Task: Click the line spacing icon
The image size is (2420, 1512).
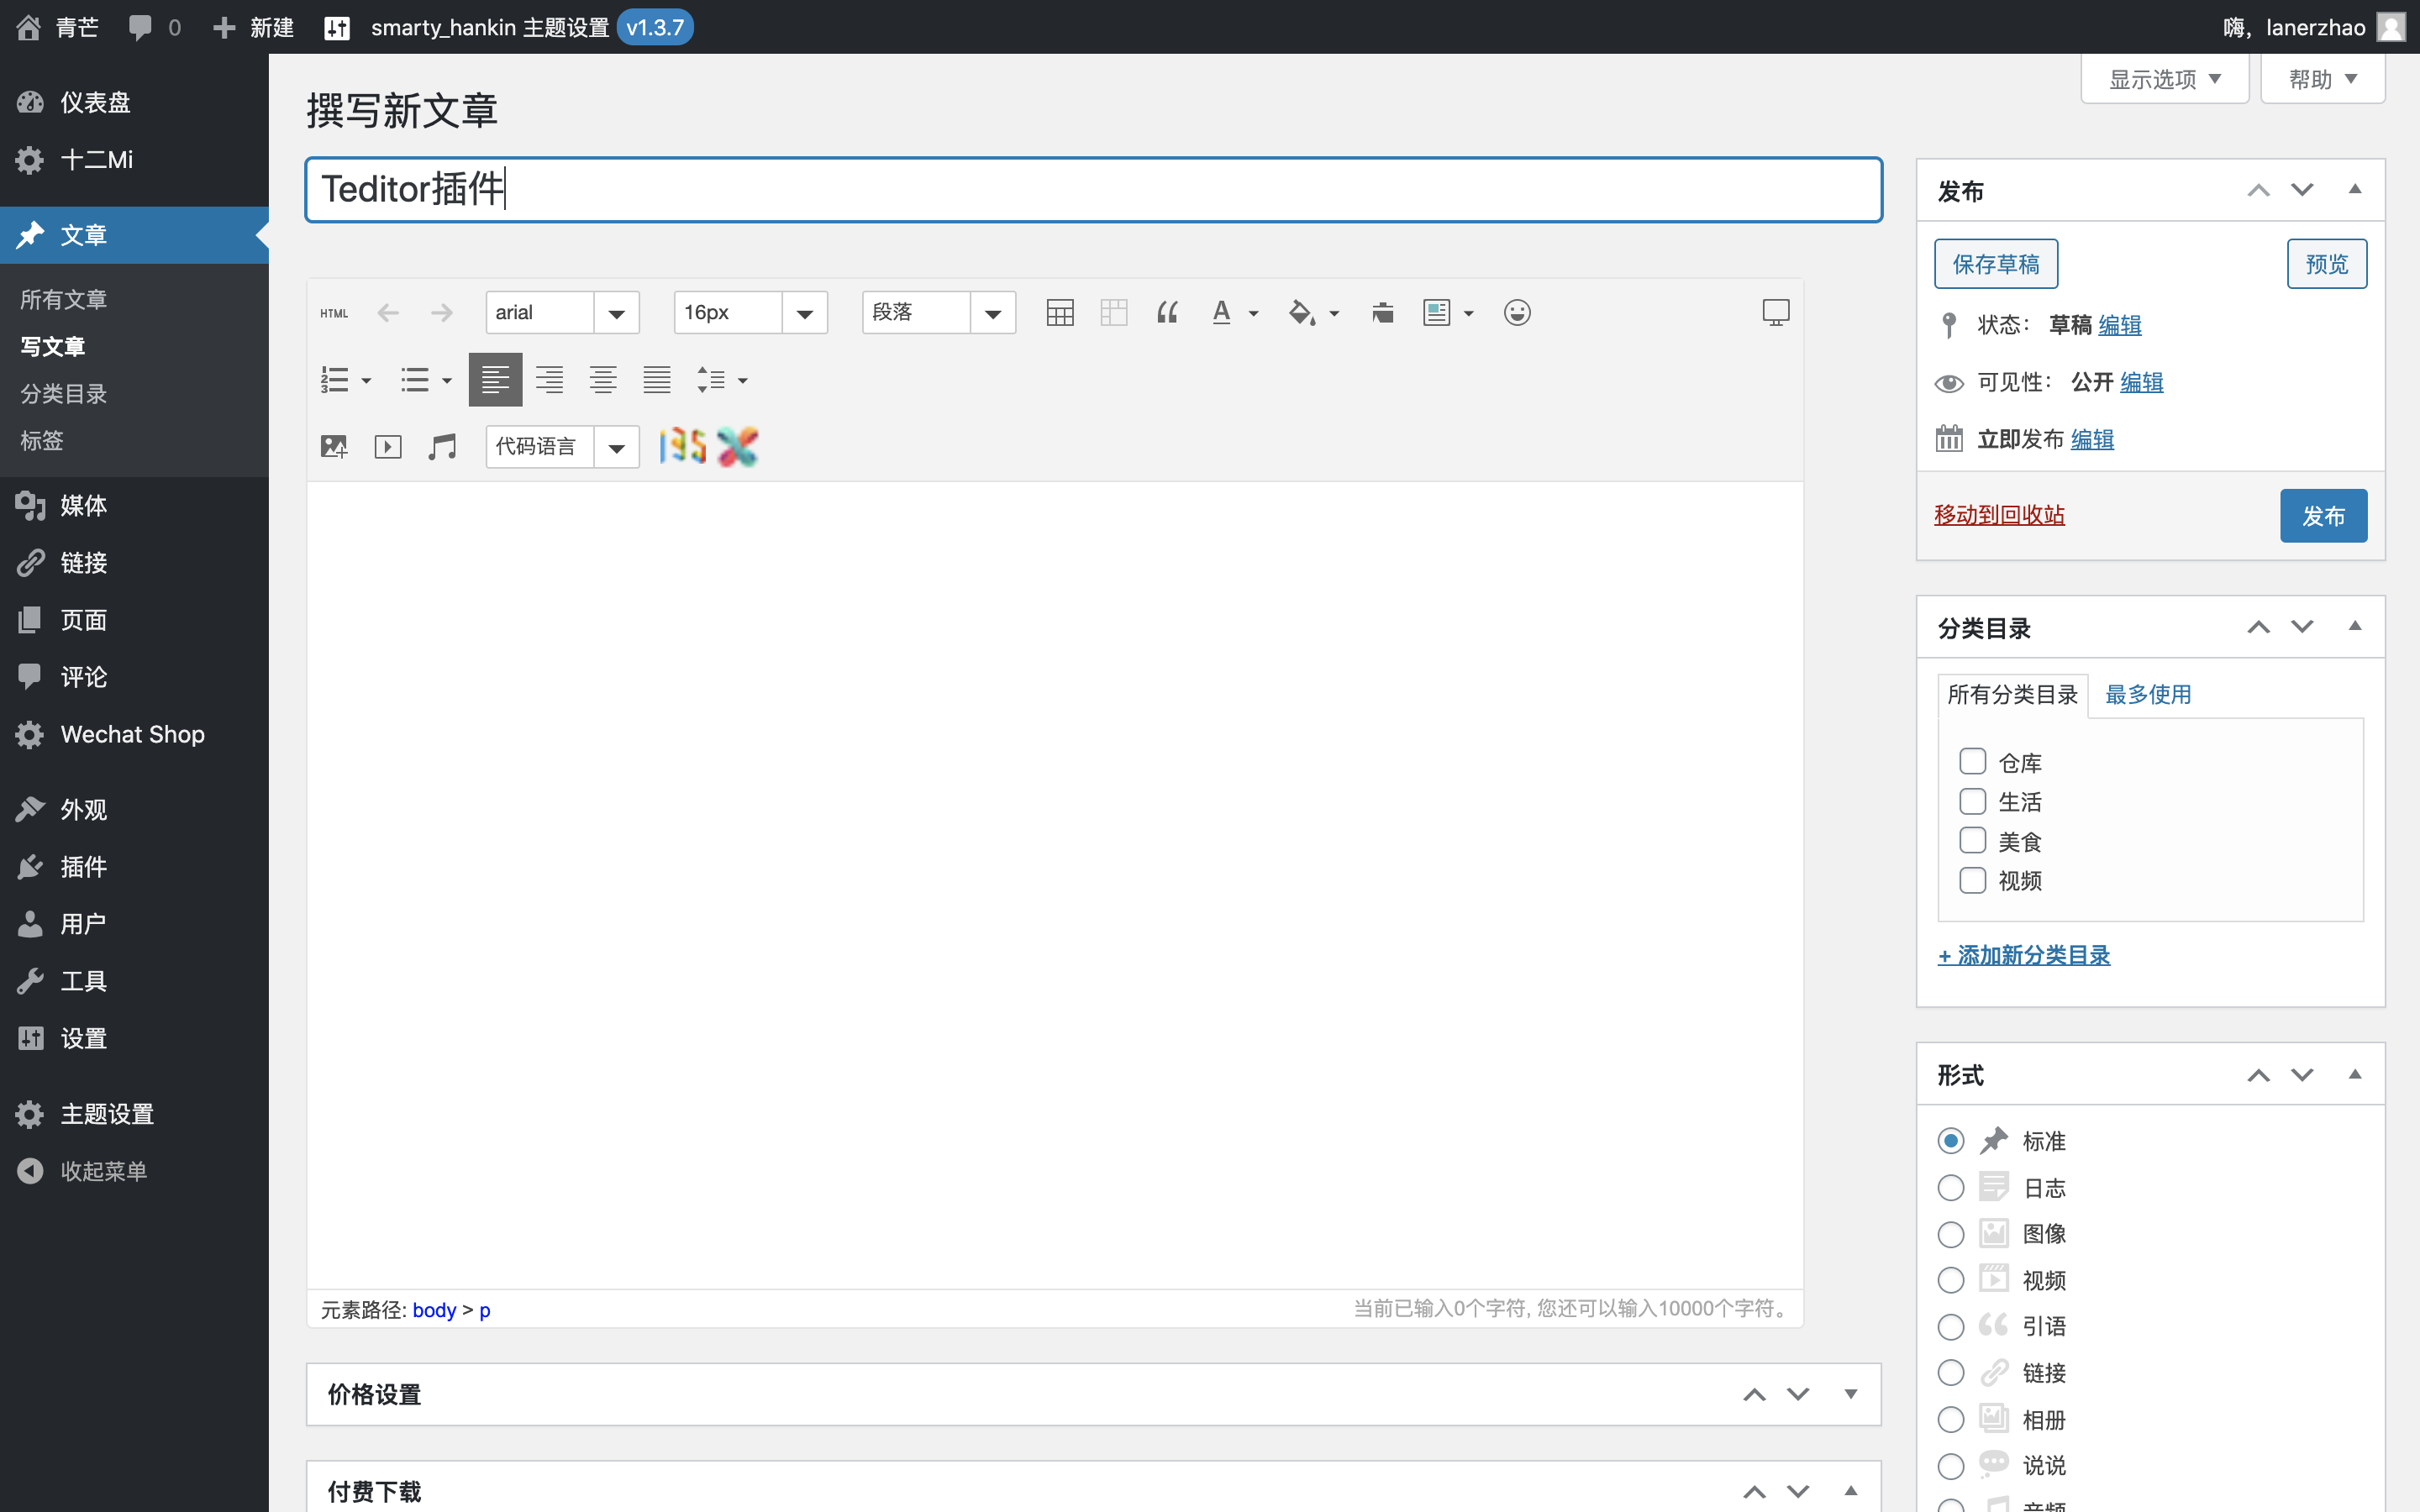Action: pyautogui.click(x=711, y=380)
